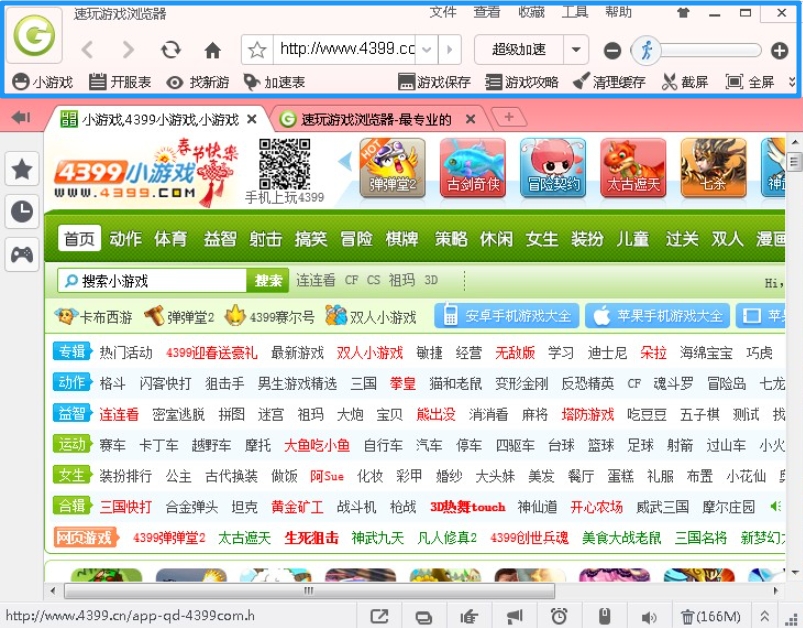Open the 帮助 menu
Image resolution: width=803 pixels, height=628 pixels.
coord(619,11)
